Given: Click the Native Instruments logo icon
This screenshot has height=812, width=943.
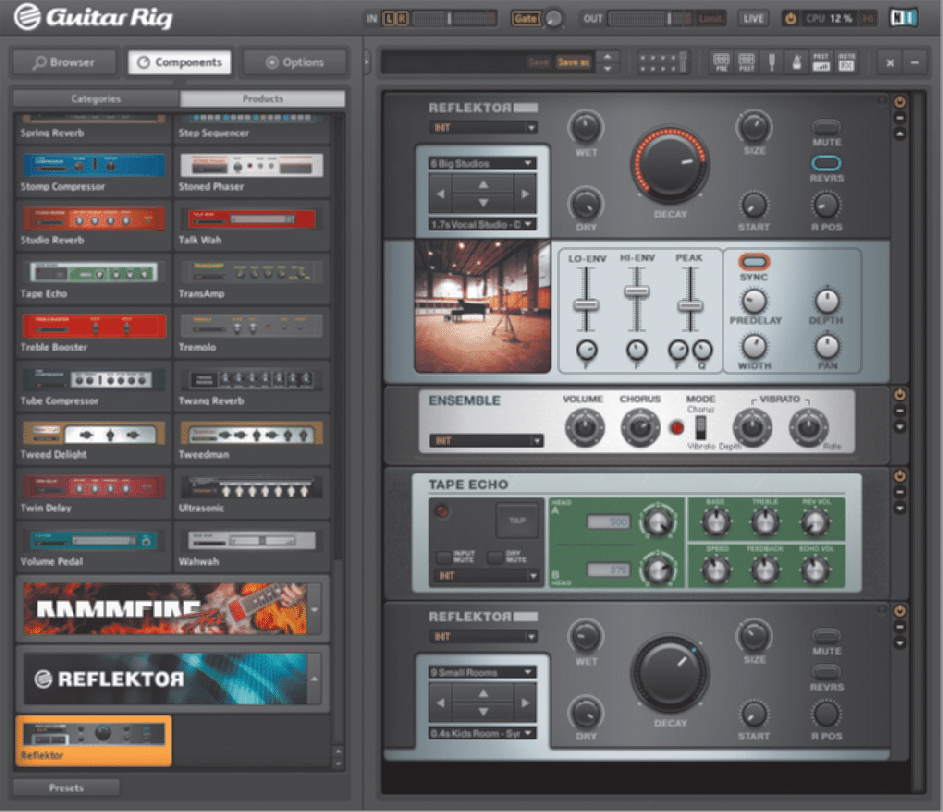Looking at the screenshot, I should (903, 18).
